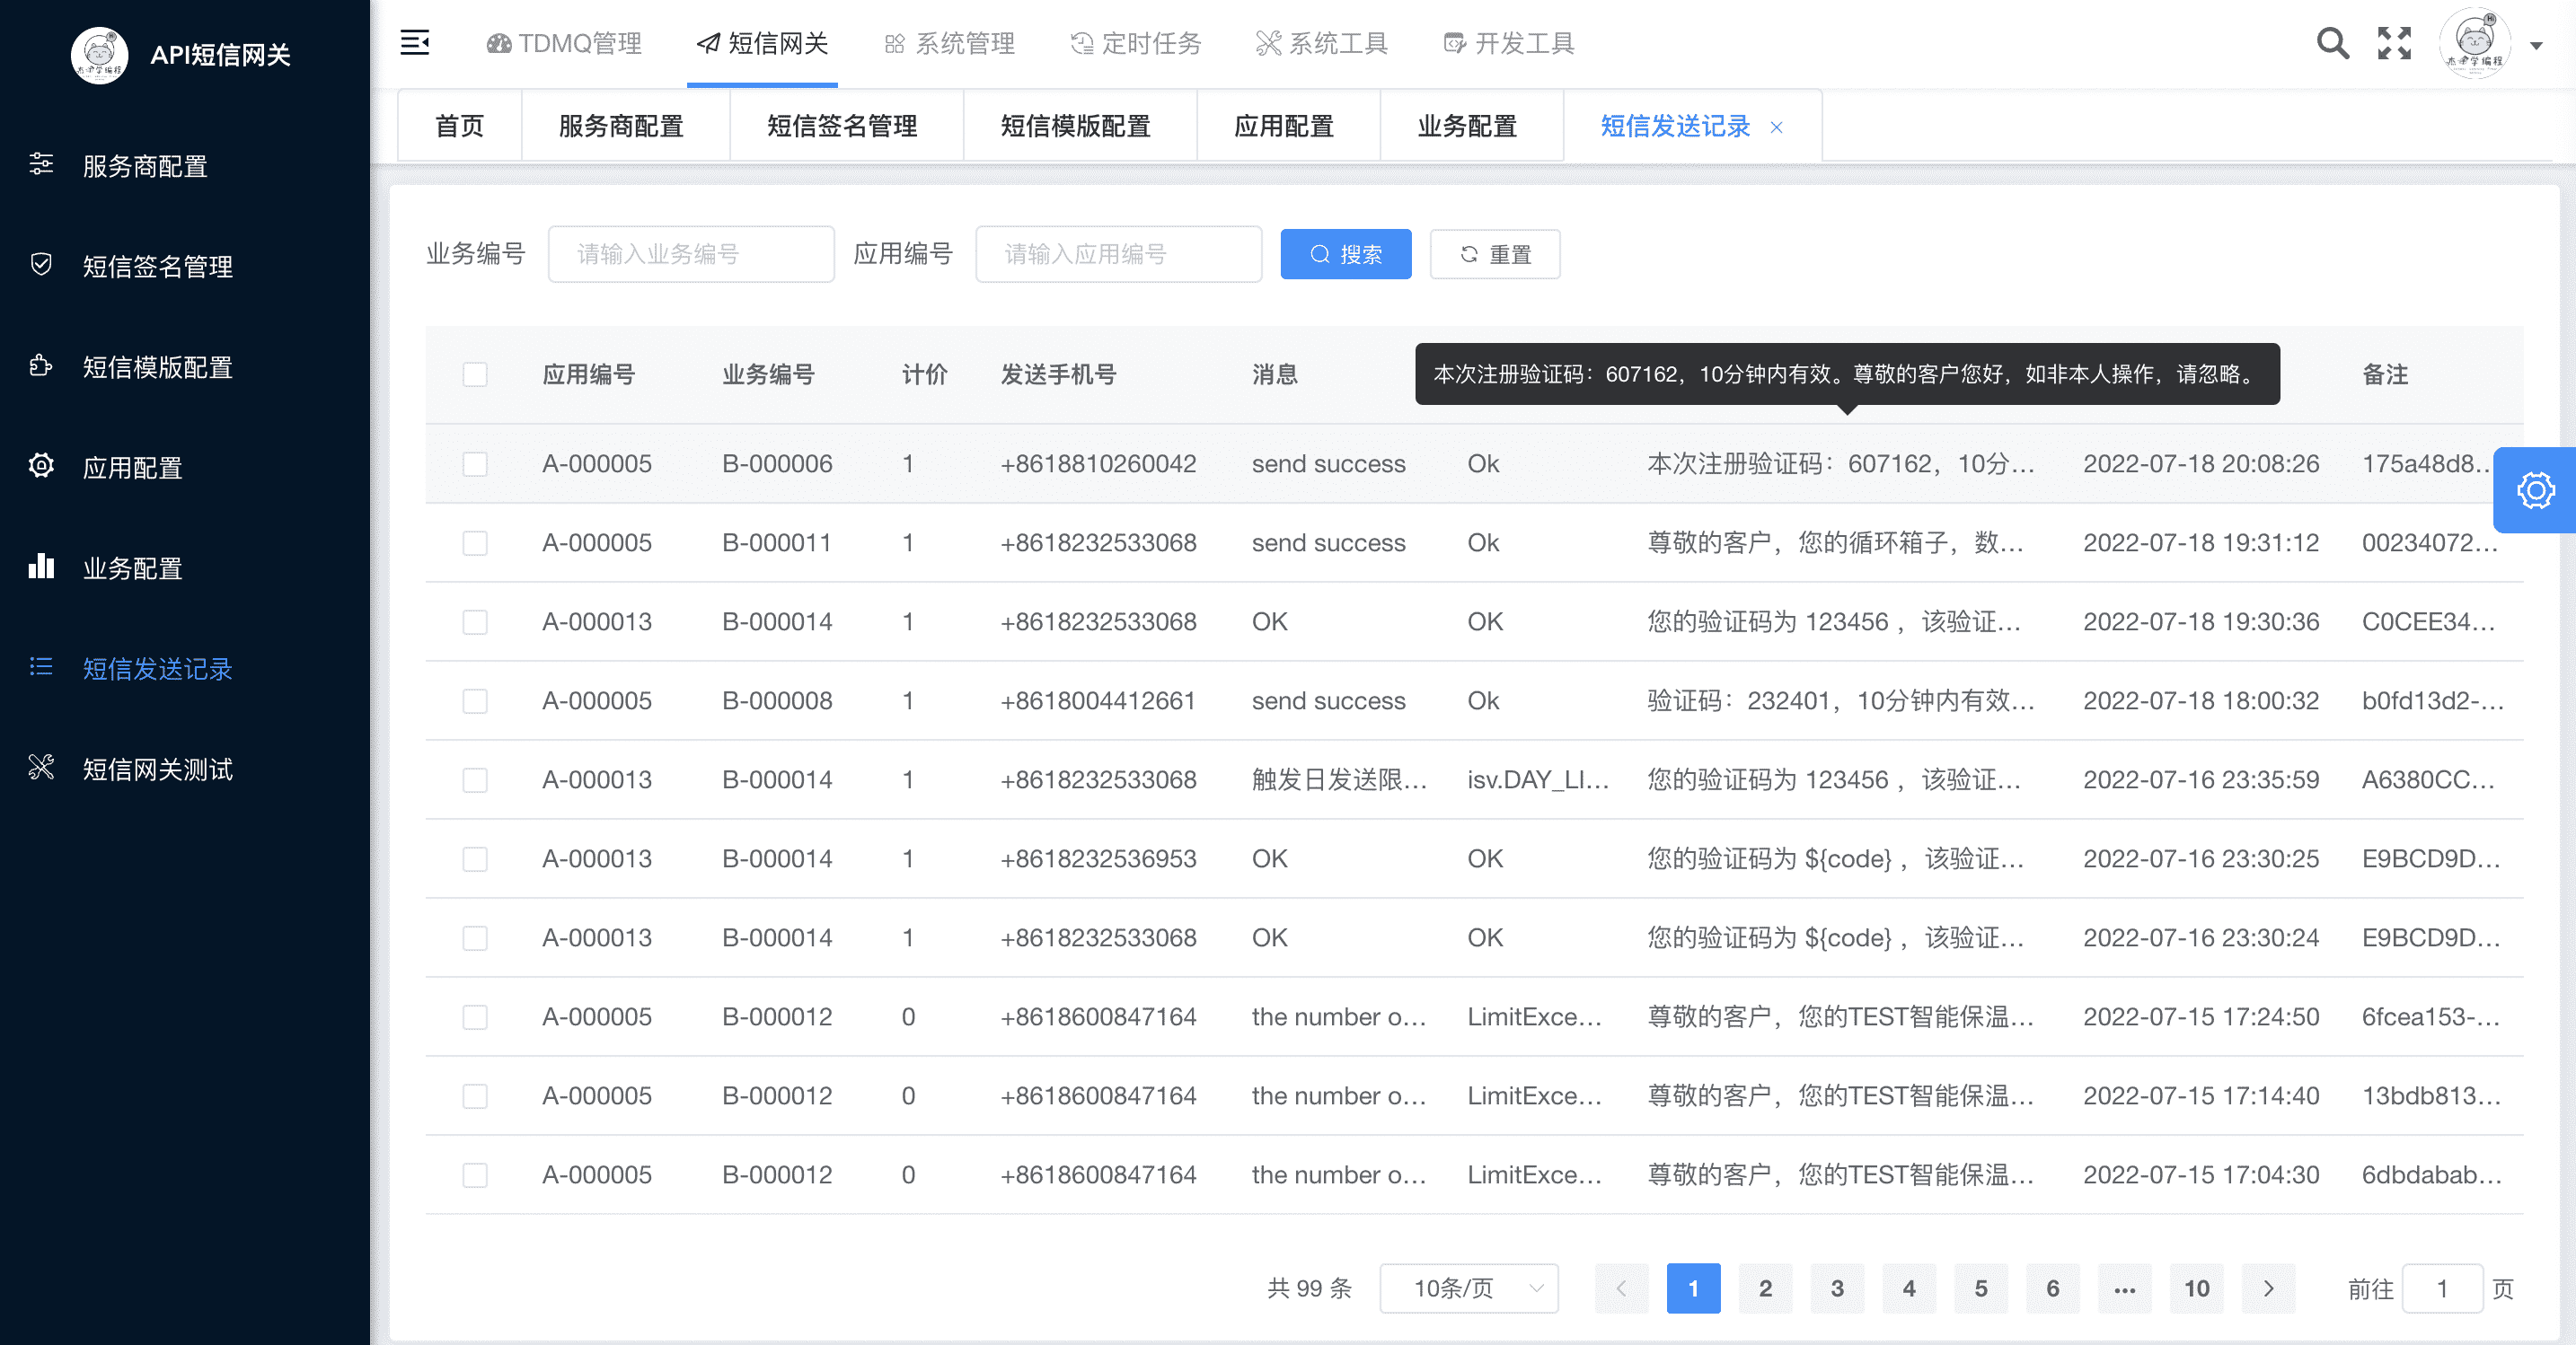This screenshot has width=2576, height=1345.
Task: Focus the 业务编号 input field
Action: (x=691, y=254)
